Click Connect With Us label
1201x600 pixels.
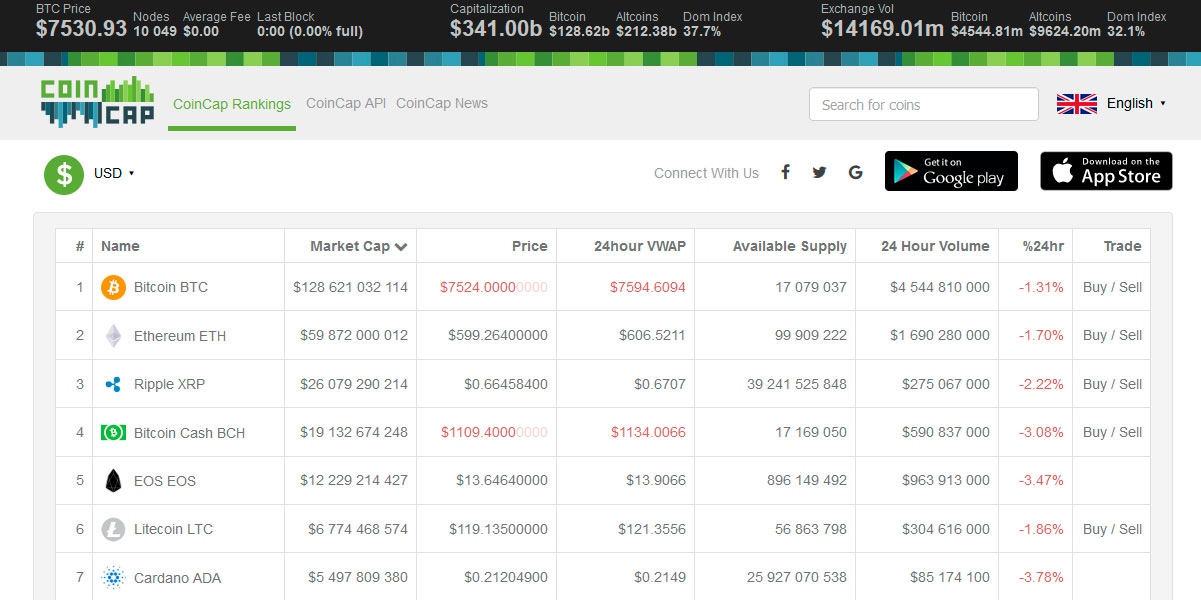(x=706, y=173)
